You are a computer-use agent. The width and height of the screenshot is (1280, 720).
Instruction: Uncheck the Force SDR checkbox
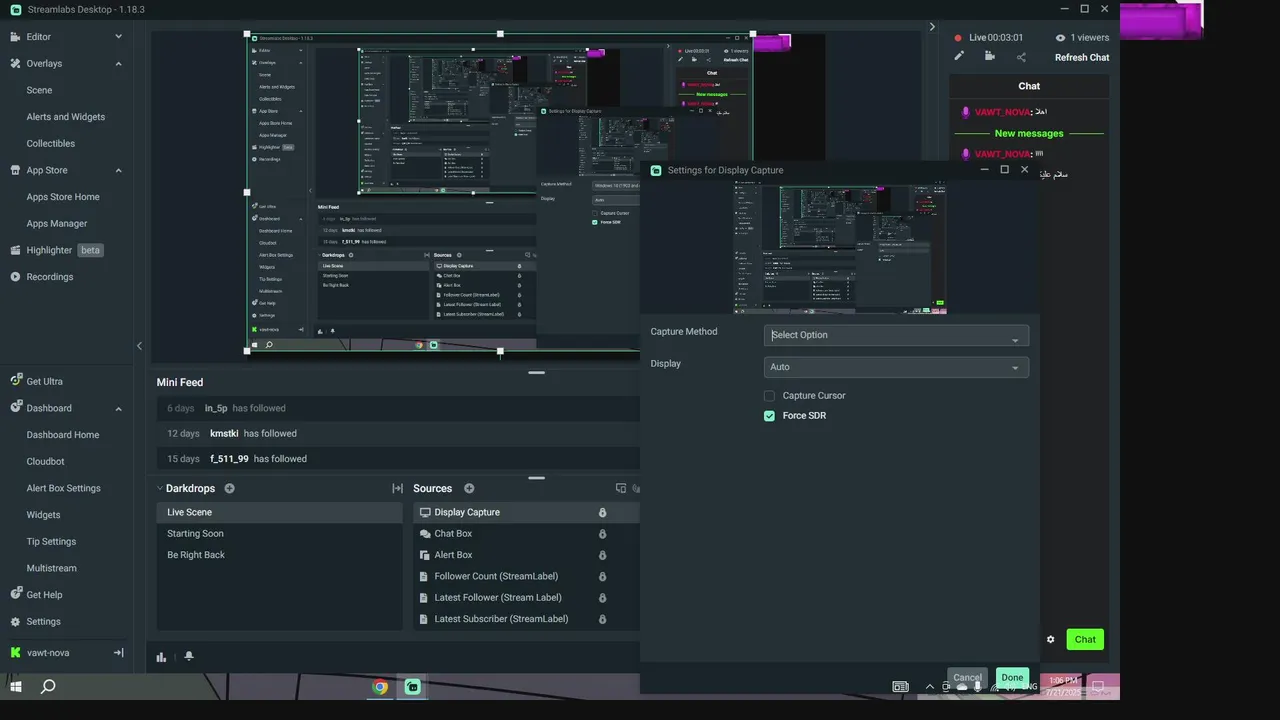(769, 416)
